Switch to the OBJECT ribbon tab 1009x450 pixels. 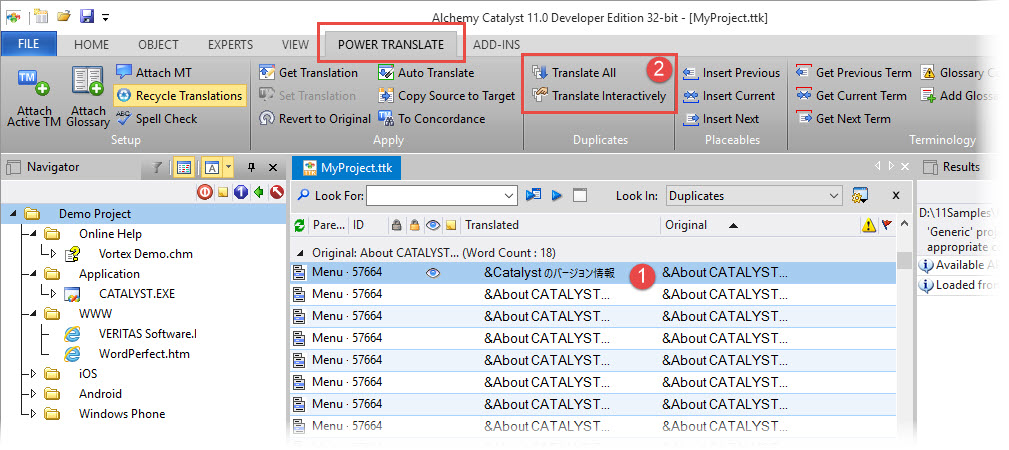(158, 44)
